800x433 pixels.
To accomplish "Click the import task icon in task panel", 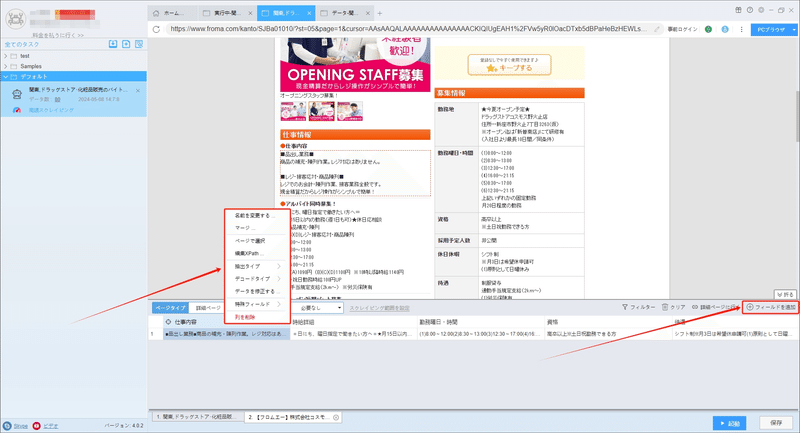I will point(113,44).
